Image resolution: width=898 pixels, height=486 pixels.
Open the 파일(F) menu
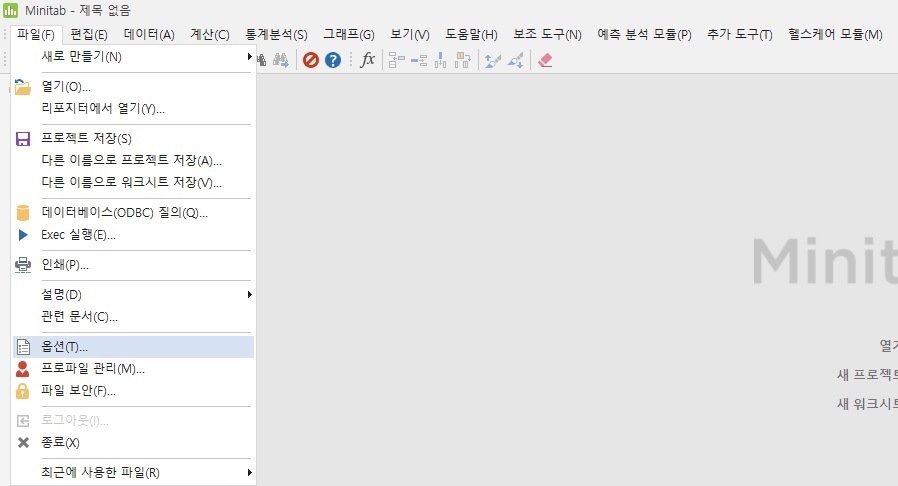36,34
